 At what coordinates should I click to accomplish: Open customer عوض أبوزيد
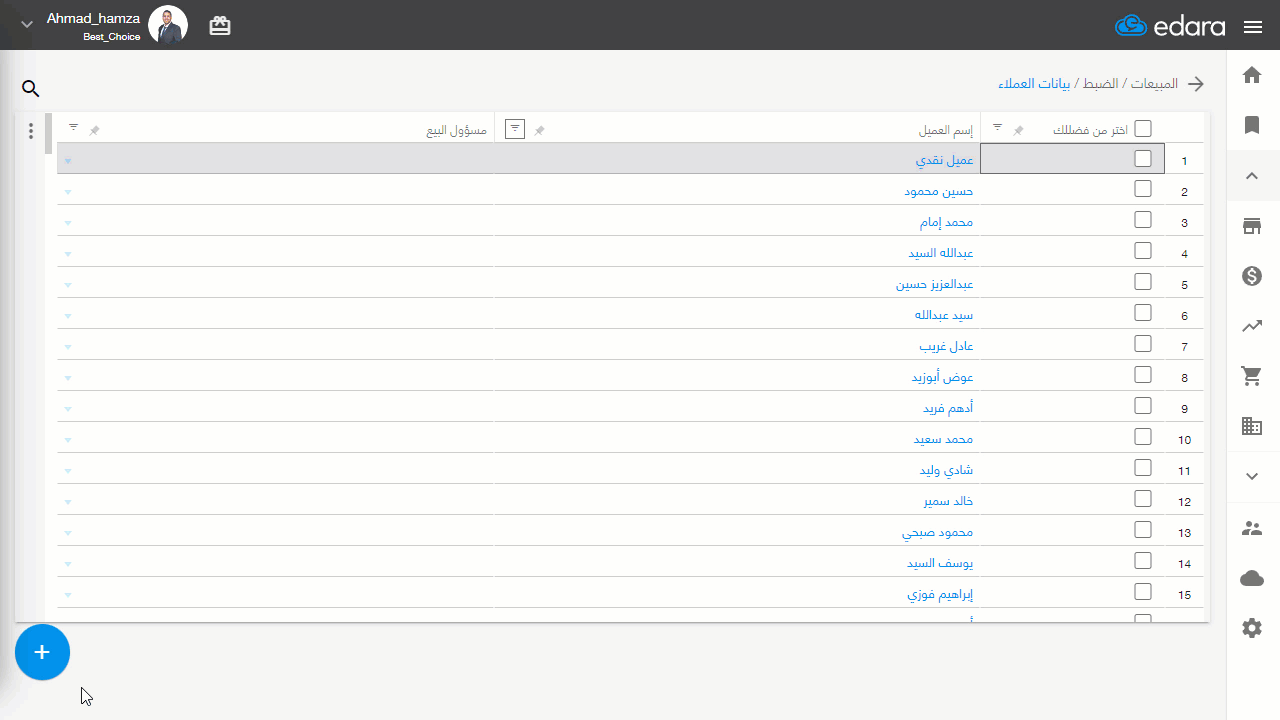[942, 378]
